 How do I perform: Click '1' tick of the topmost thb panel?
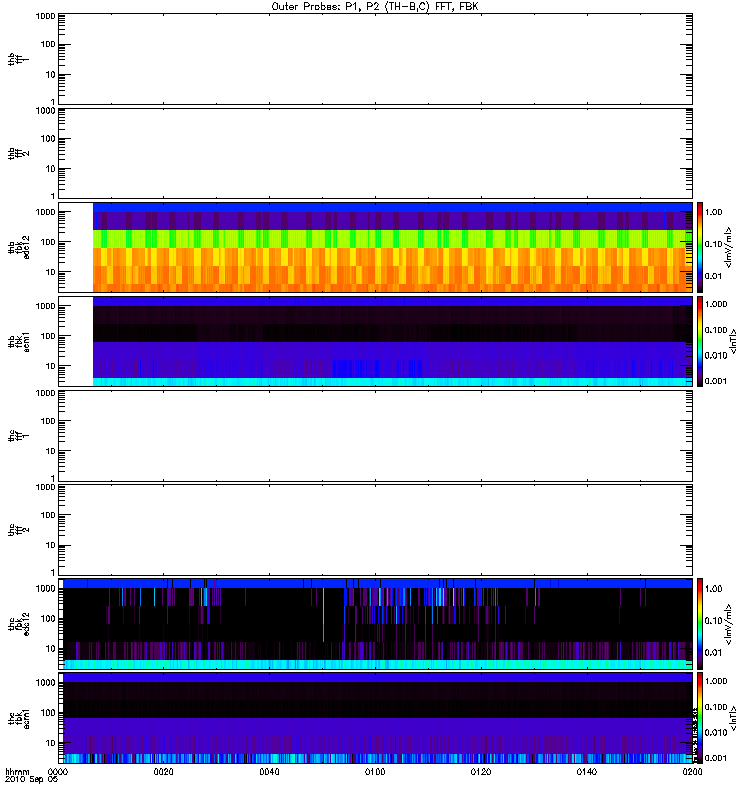(x=53, y=102)
